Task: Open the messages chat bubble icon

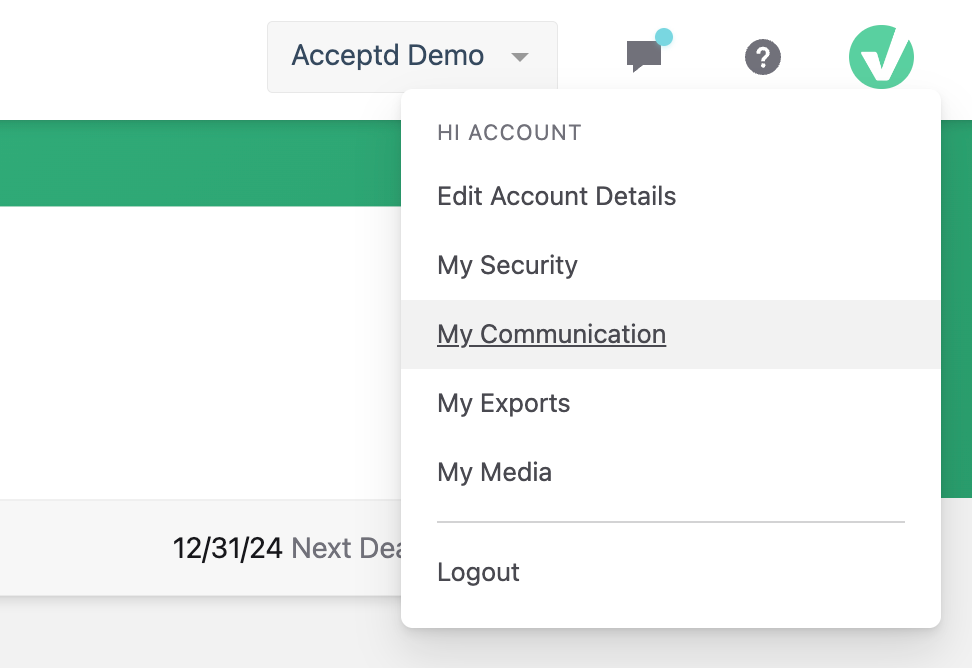Action: point(643,56)
